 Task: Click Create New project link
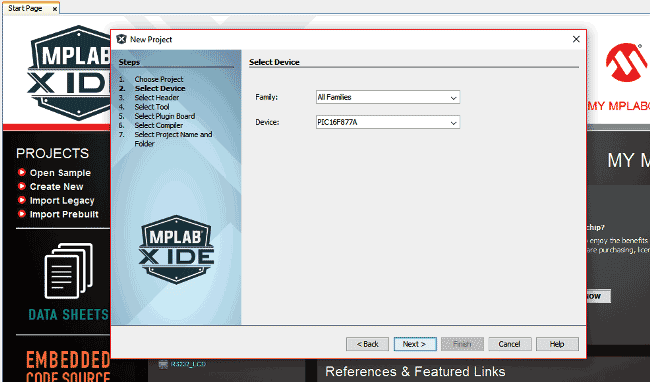56,187
